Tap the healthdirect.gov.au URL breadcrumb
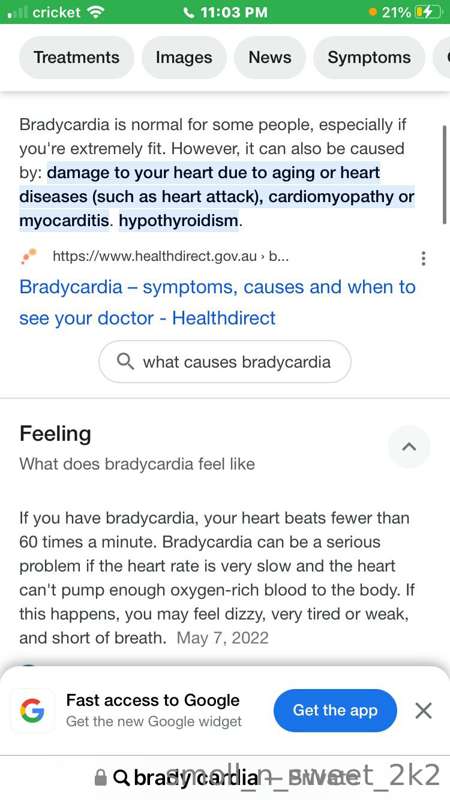 [170, 256]
